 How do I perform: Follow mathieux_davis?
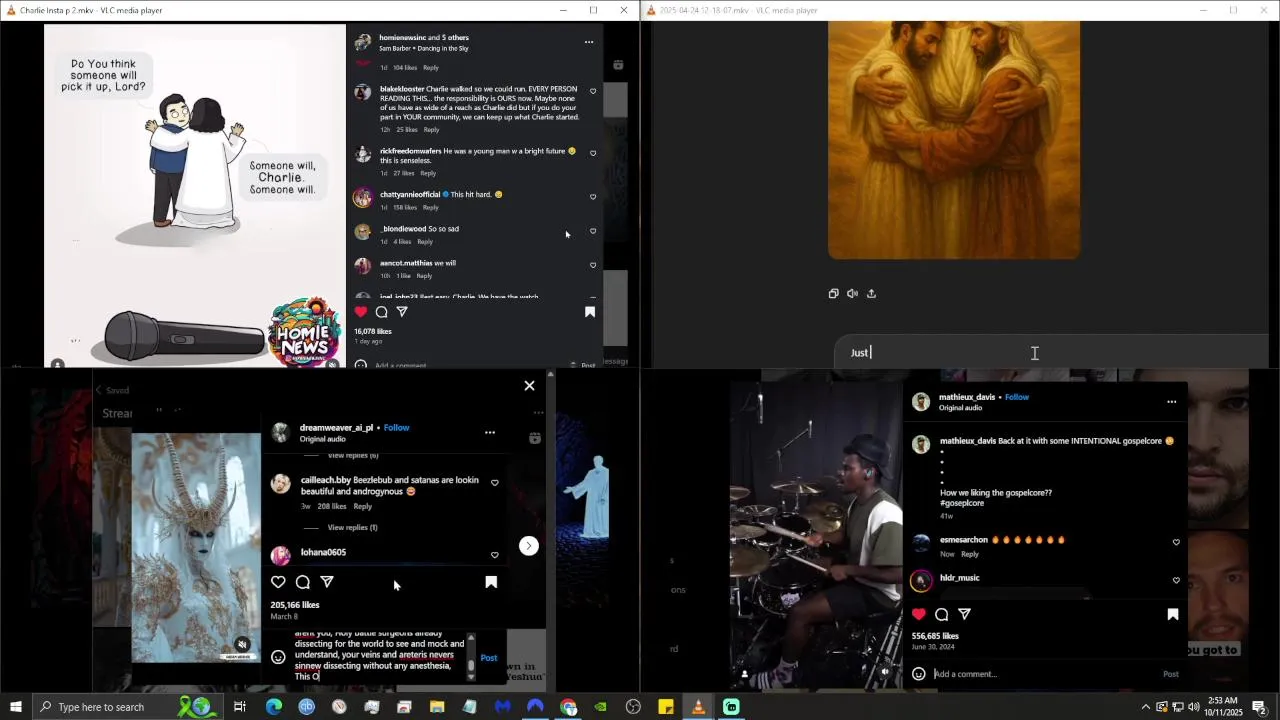(1017, 397)
